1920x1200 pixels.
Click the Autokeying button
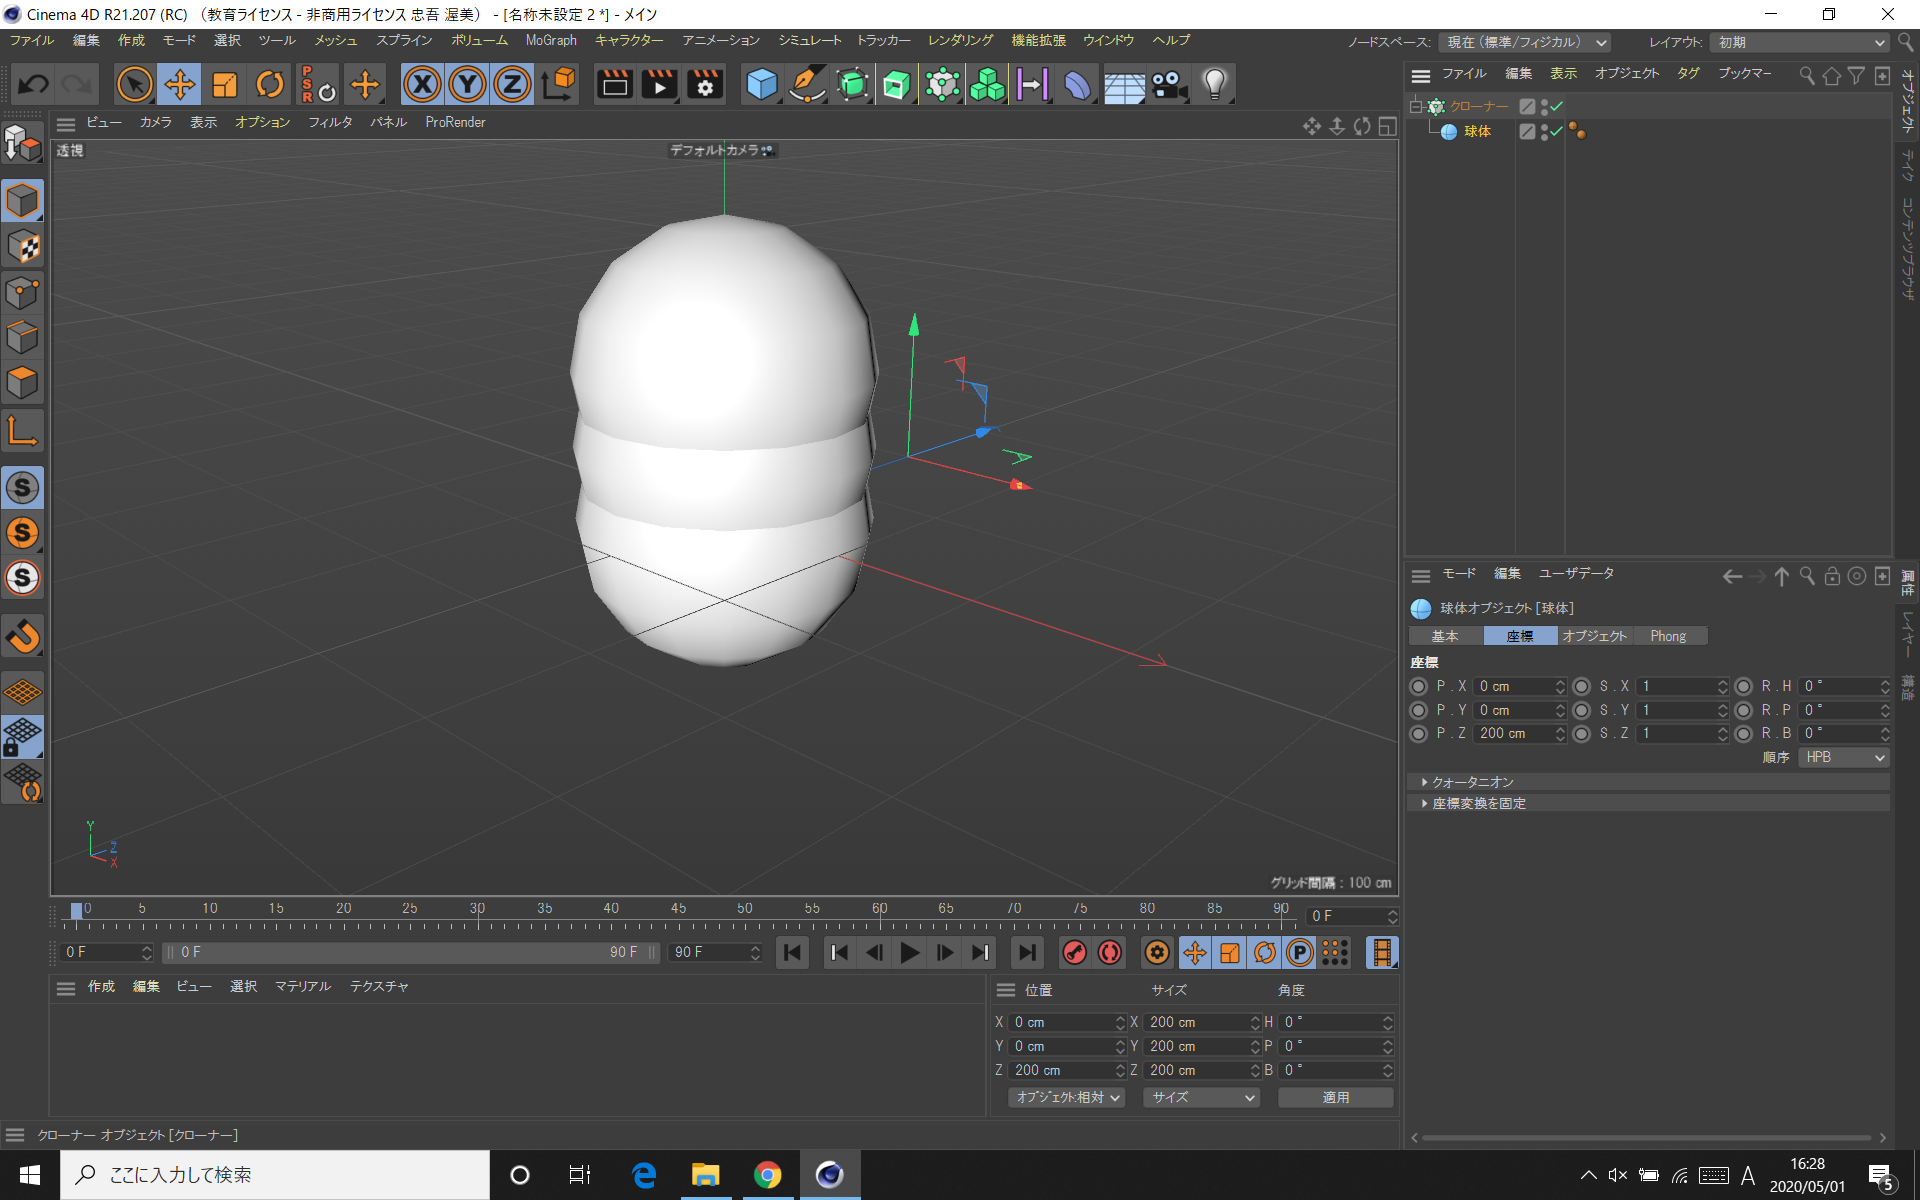pyautogui.click(x=1110, y=953)
